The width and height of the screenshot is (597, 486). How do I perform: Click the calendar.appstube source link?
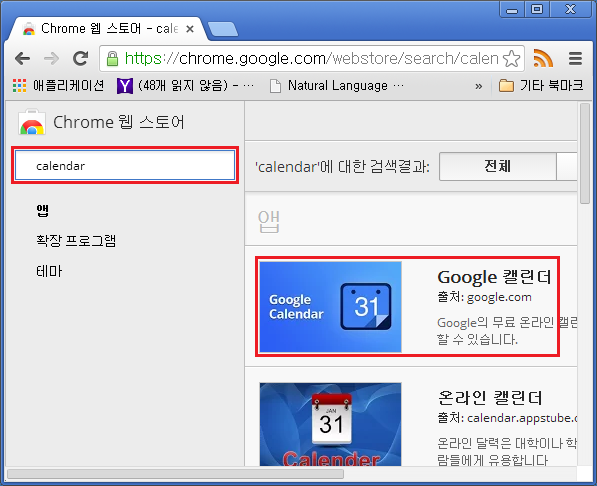(x=522, y=418)
